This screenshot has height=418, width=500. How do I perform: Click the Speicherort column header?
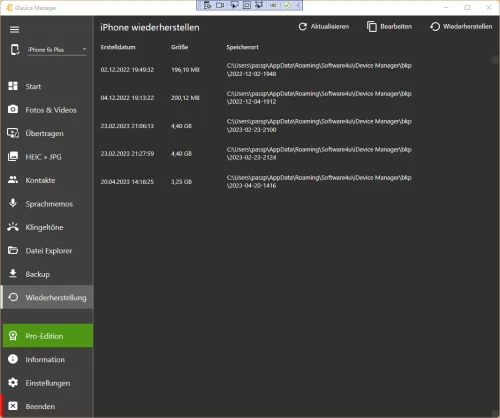[242, 47]
